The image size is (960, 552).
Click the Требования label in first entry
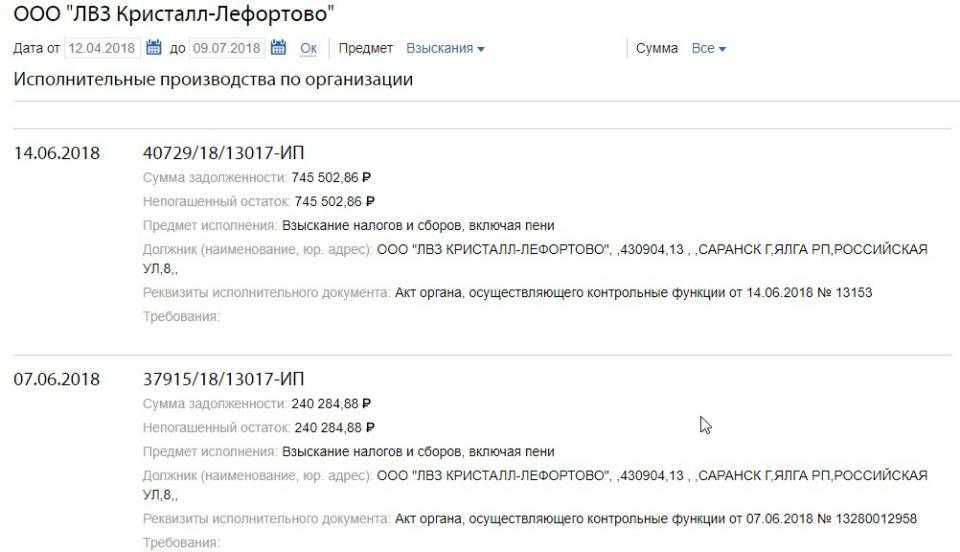click(181, 316)
